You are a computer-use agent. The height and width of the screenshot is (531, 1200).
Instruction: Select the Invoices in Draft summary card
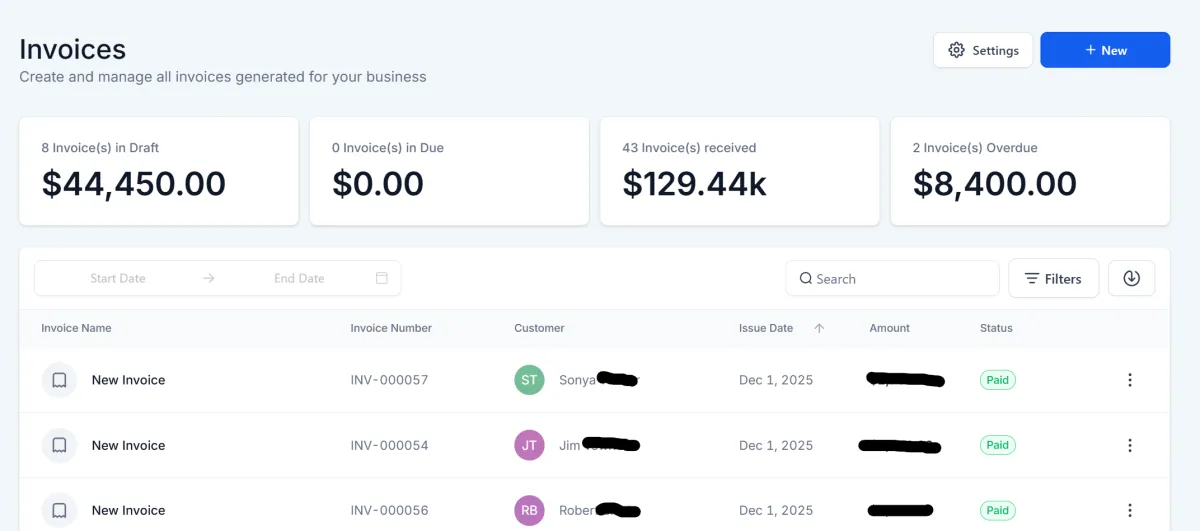click(x=159, y=171)
